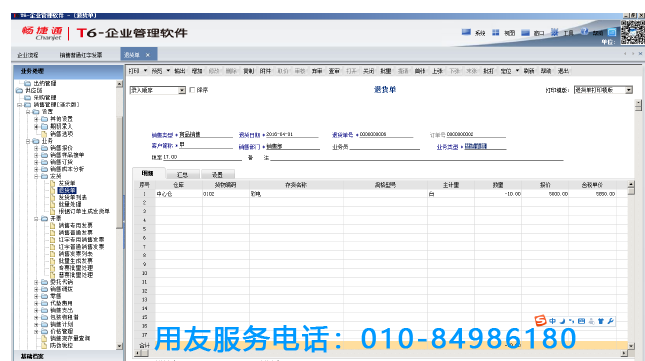
Task: Click the -10.00 quantity cell in row 1
Action: tap(498, 194)
